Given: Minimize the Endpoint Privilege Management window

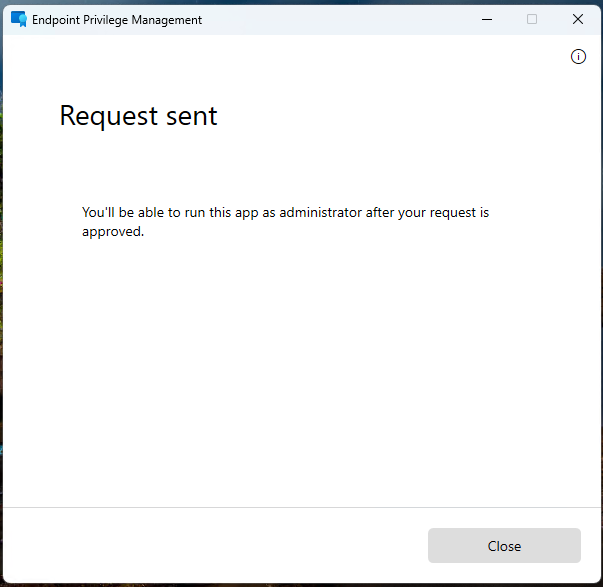Looking at the screenshot, I should click(x=487, y=19).
